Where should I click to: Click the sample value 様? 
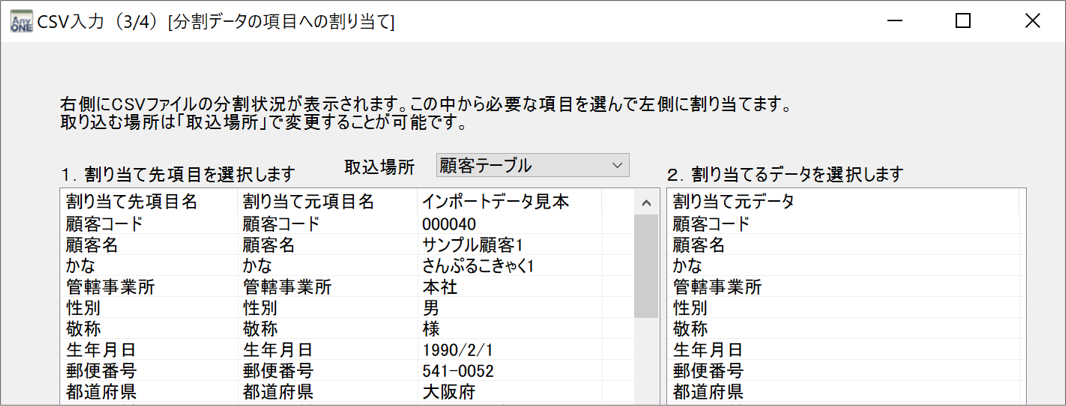pyautogui.click(x=430, y=329)
